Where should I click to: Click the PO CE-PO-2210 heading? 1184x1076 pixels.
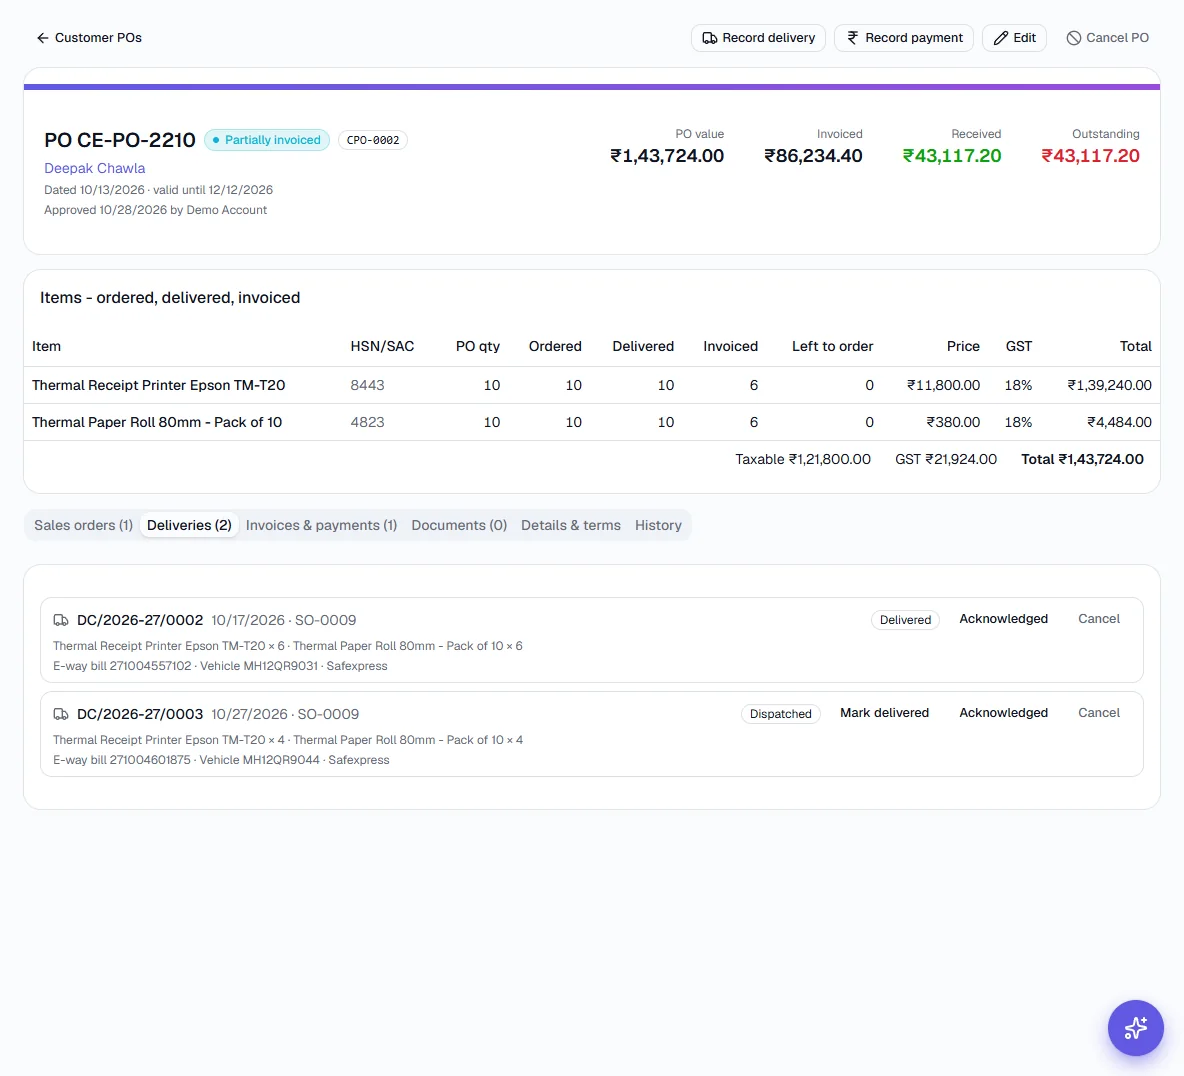point(119,140)
